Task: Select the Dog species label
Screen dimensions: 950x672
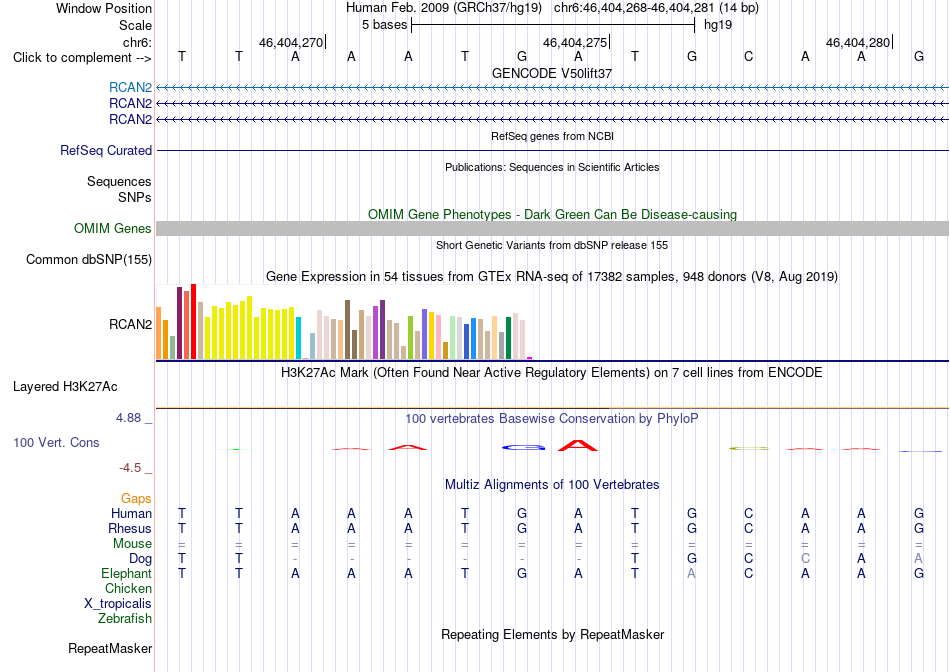Action: [x=141, y=559]
